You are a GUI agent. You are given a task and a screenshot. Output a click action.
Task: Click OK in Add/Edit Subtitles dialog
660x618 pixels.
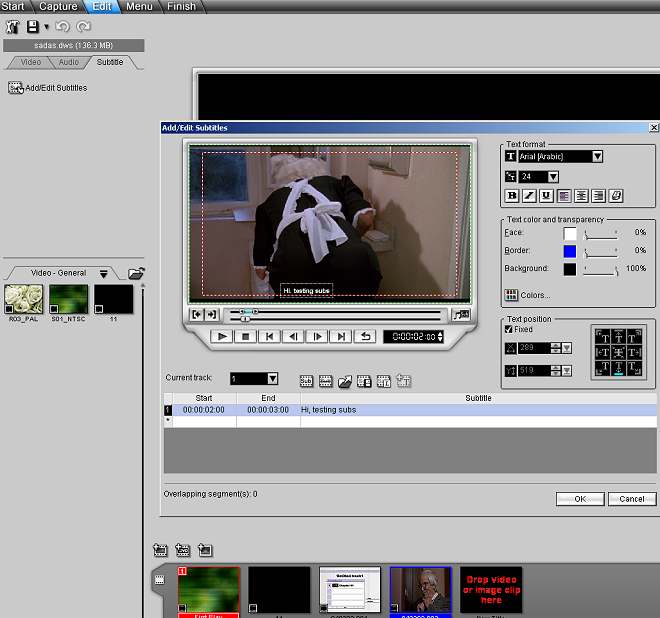click(580, 499)
